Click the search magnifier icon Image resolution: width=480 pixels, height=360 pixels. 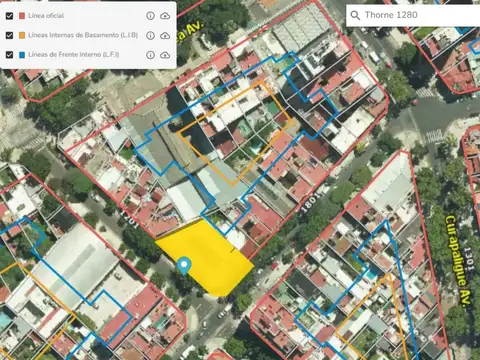355,15
